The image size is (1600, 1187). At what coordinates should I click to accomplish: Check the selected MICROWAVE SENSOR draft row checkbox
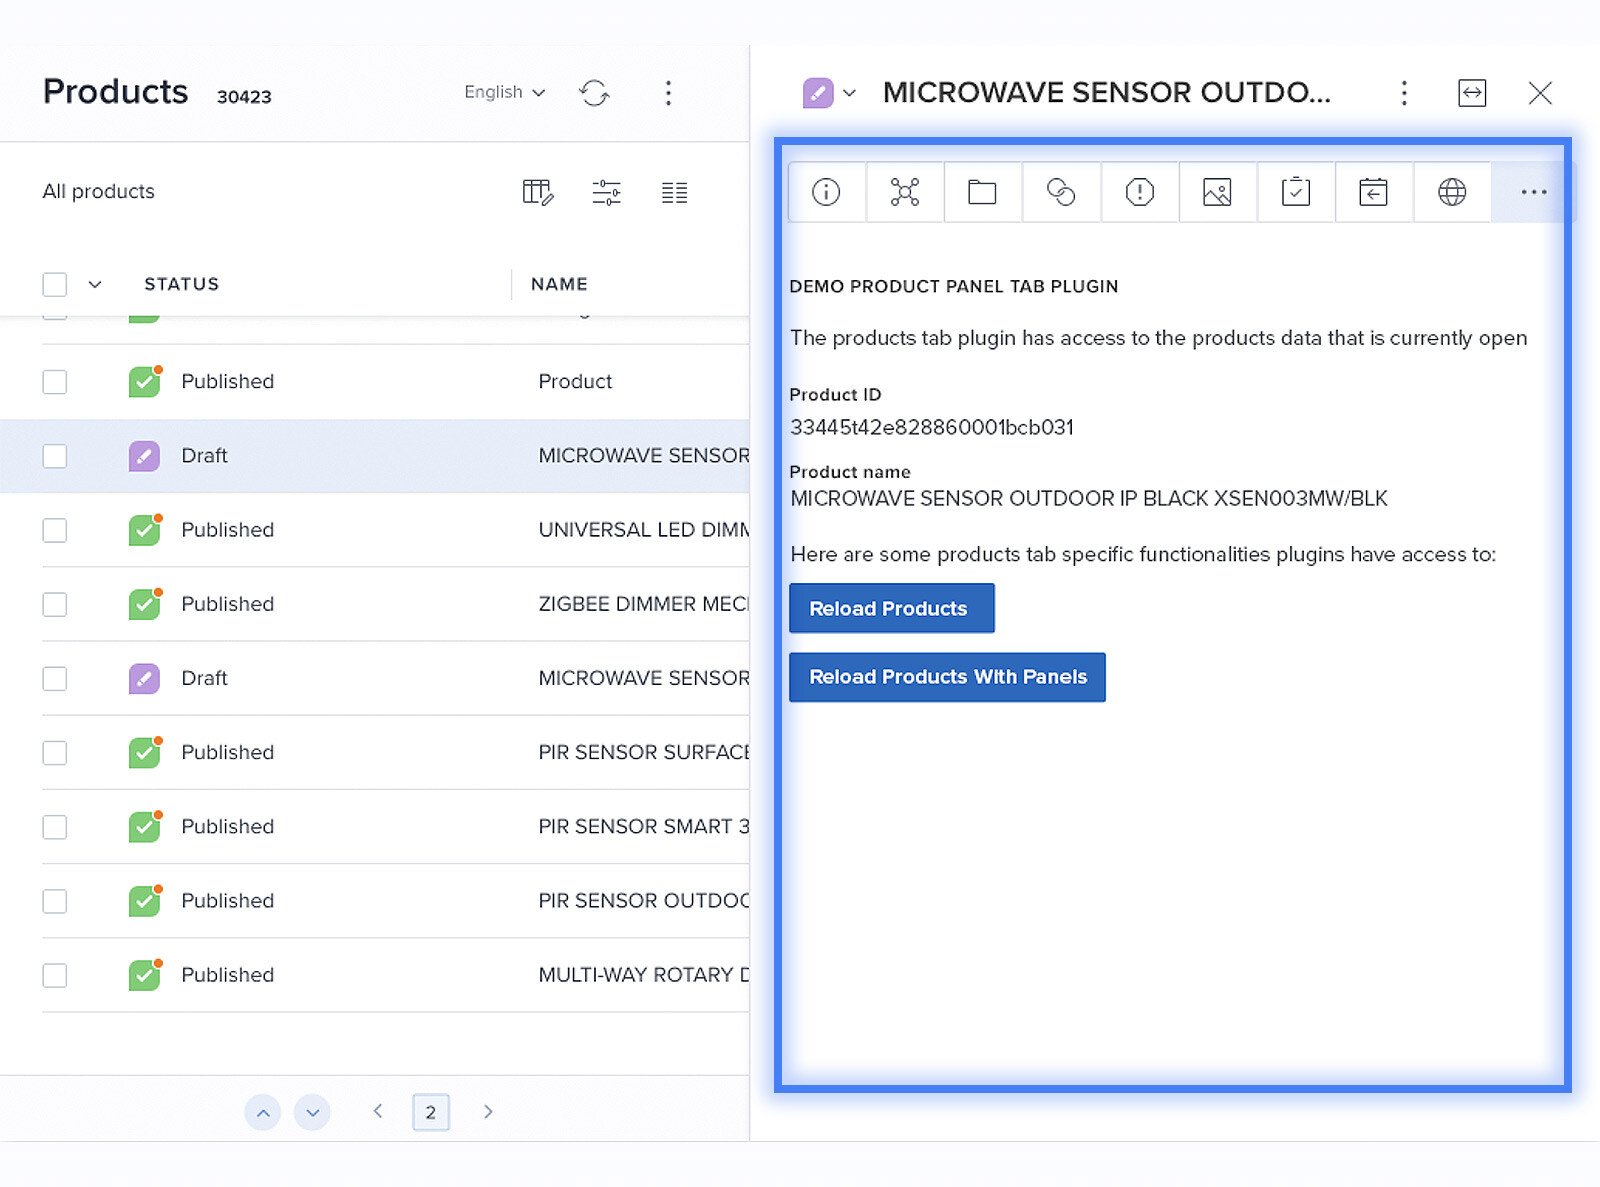pos(55,456)
